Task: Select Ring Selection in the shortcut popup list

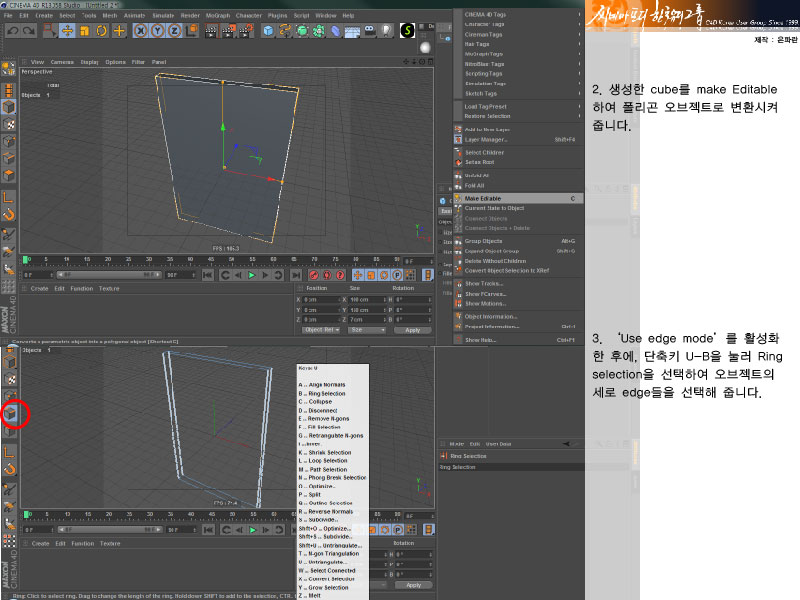Action: 326,393
